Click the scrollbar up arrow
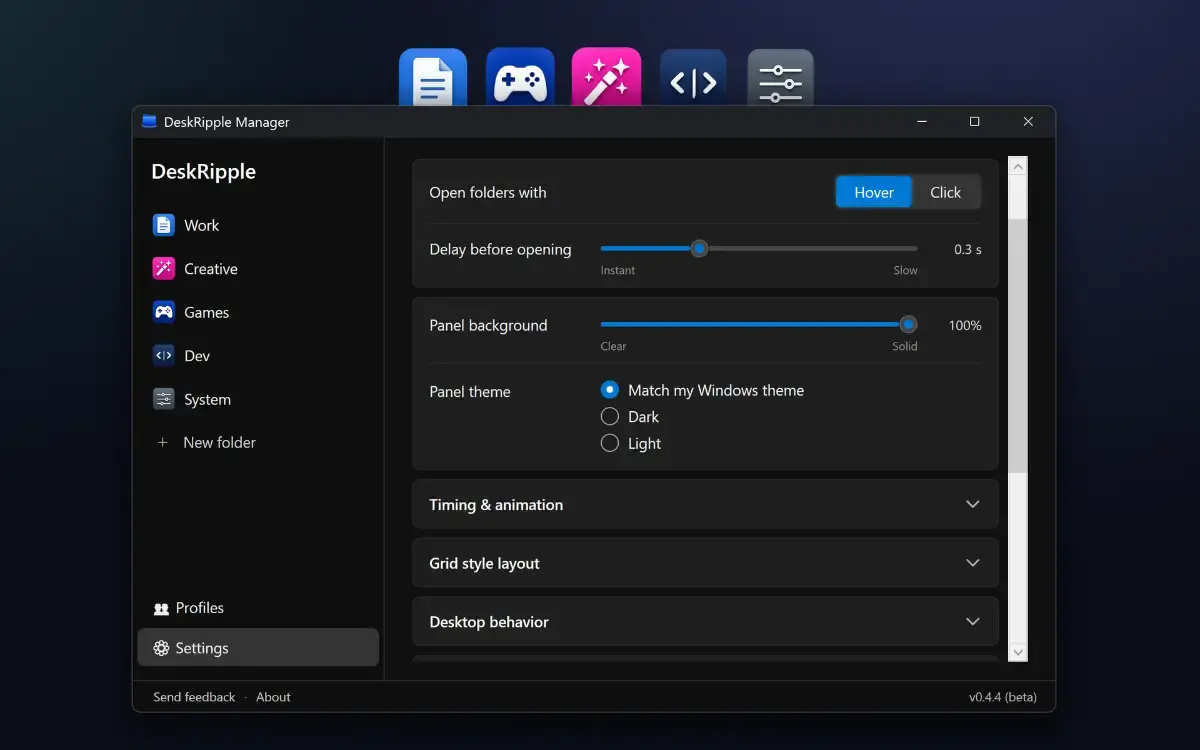1200x750 pixels. 1018,166
